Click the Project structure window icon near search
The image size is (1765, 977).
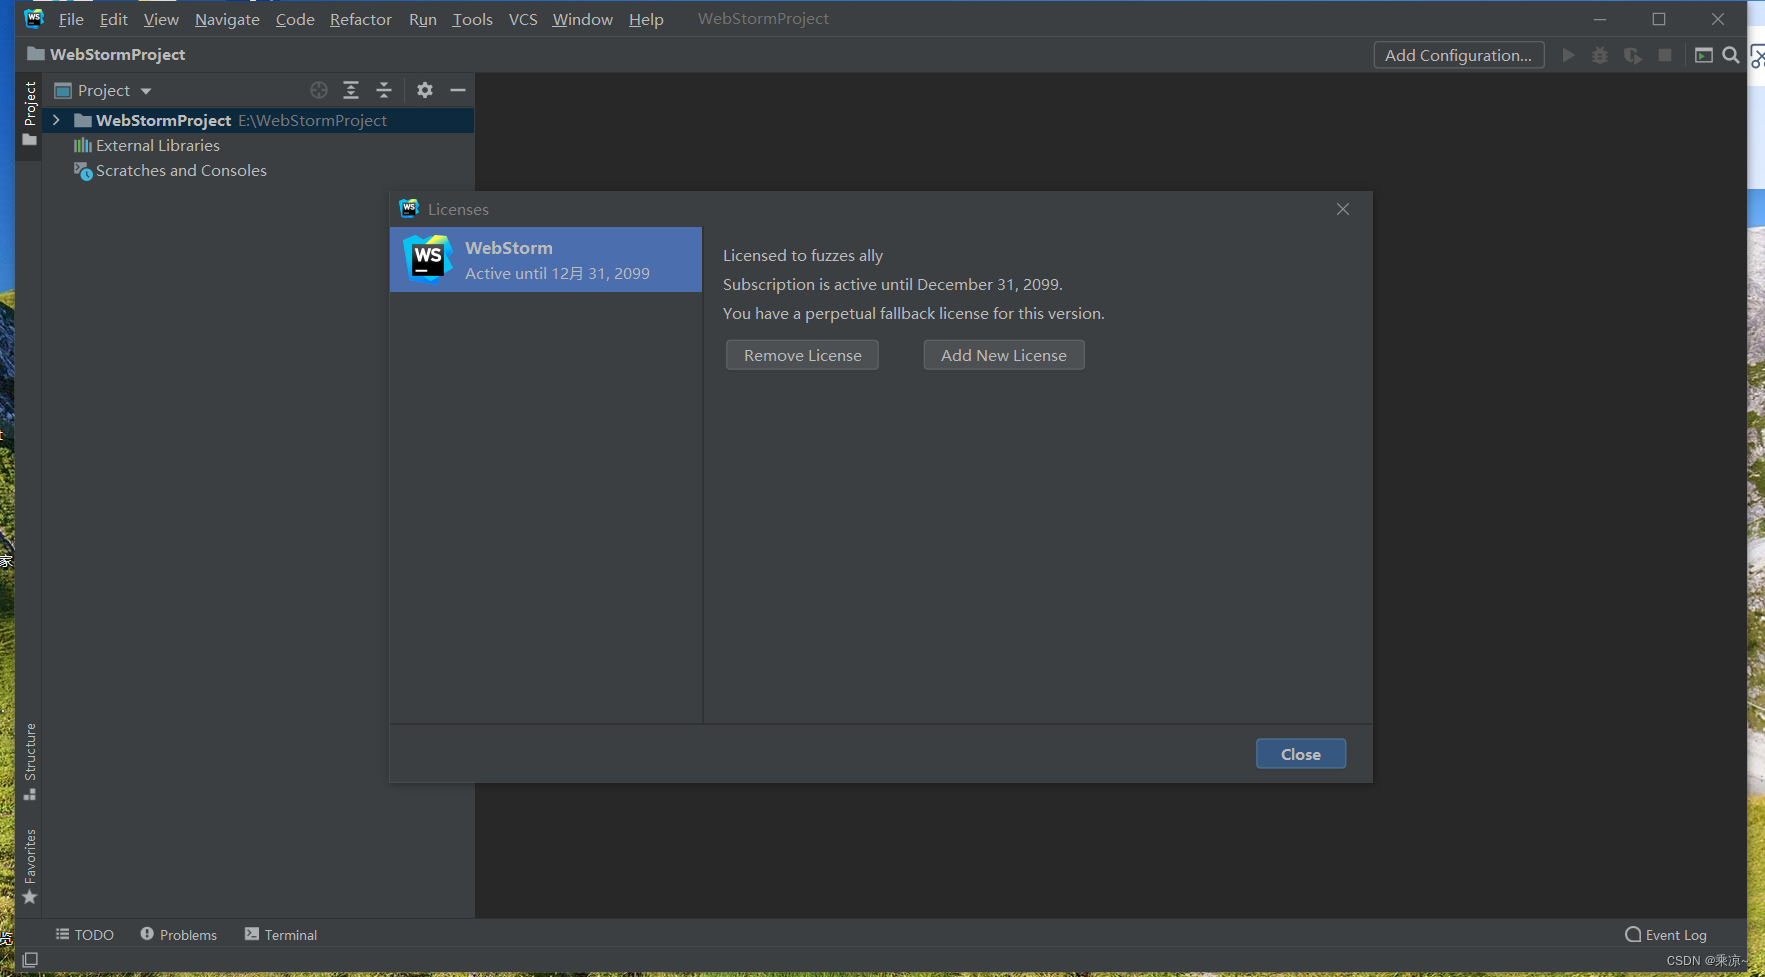(1704, 55)
